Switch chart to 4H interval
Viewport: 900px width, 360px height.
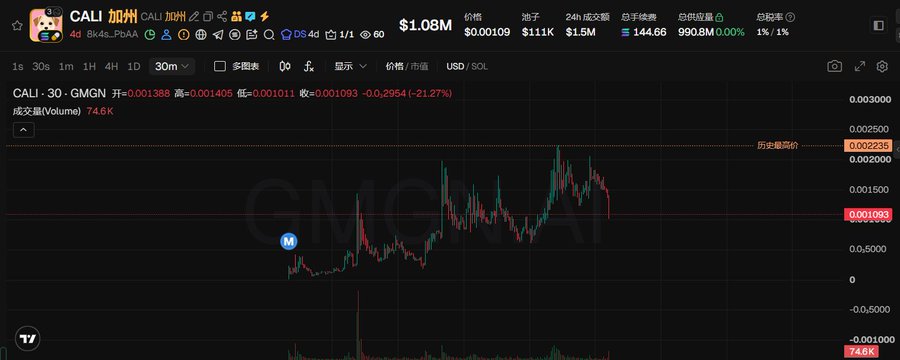tap(111, 67)
